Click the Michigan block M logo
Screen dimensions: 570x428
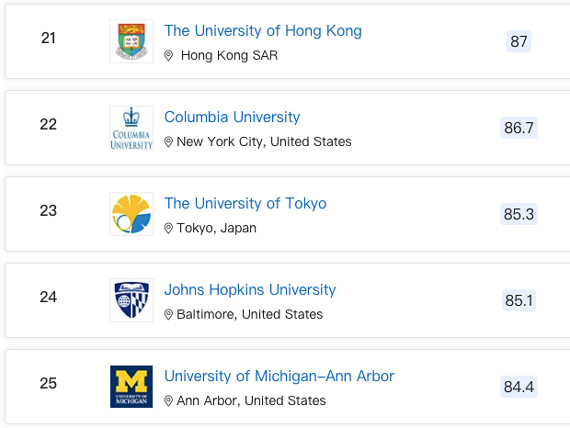131,387
